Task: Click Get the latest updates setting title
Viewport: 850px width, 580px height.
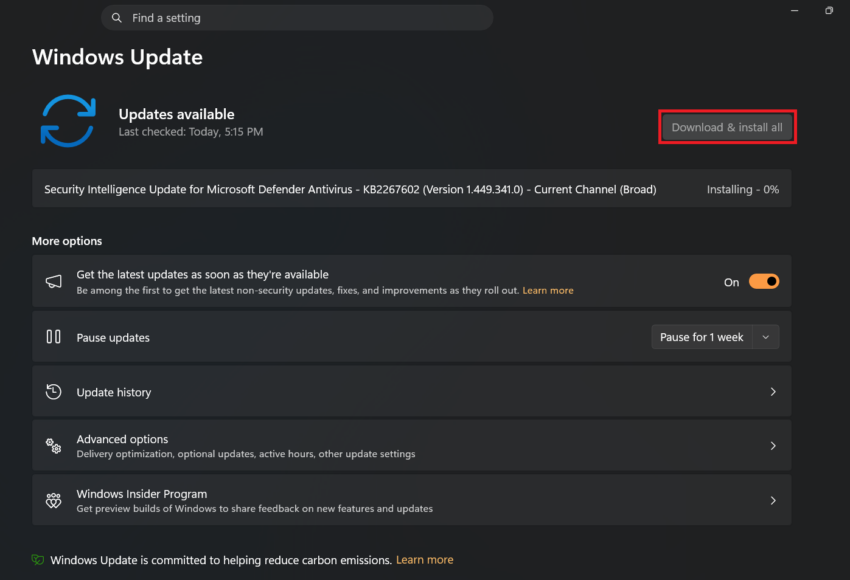Action: tap(202, 274)
